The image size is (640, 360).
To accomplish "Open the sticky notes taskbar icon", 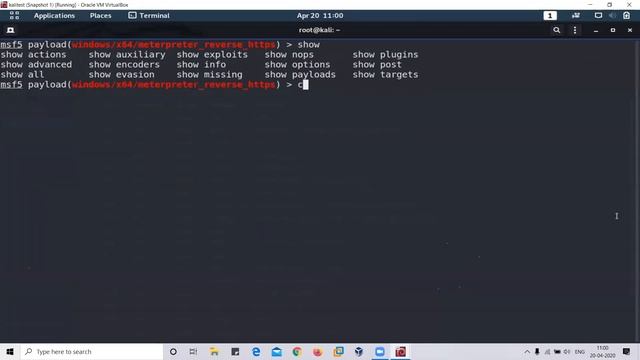I will point(235,351).
